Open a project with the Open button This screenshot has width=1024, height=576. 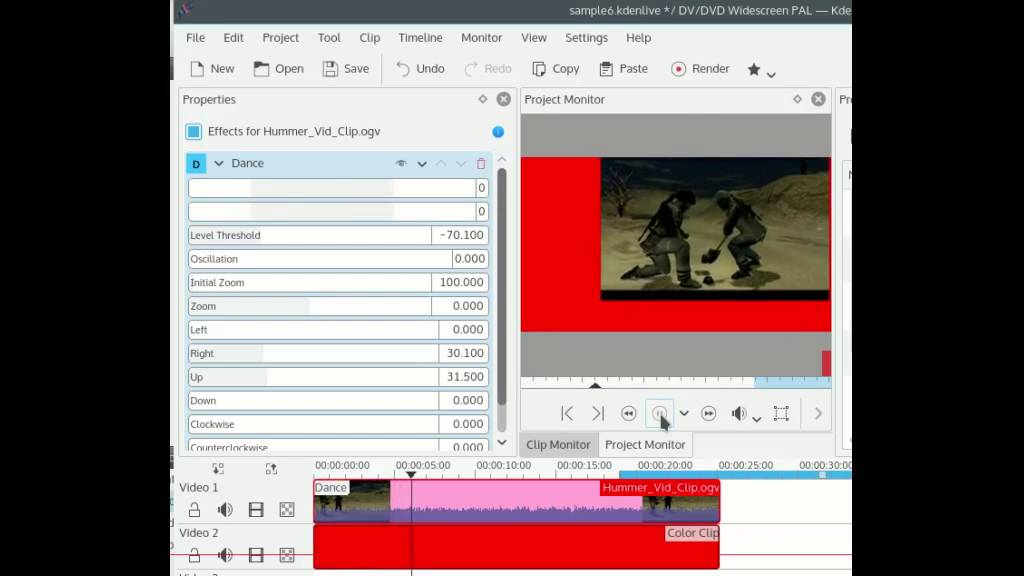point(278,69)
